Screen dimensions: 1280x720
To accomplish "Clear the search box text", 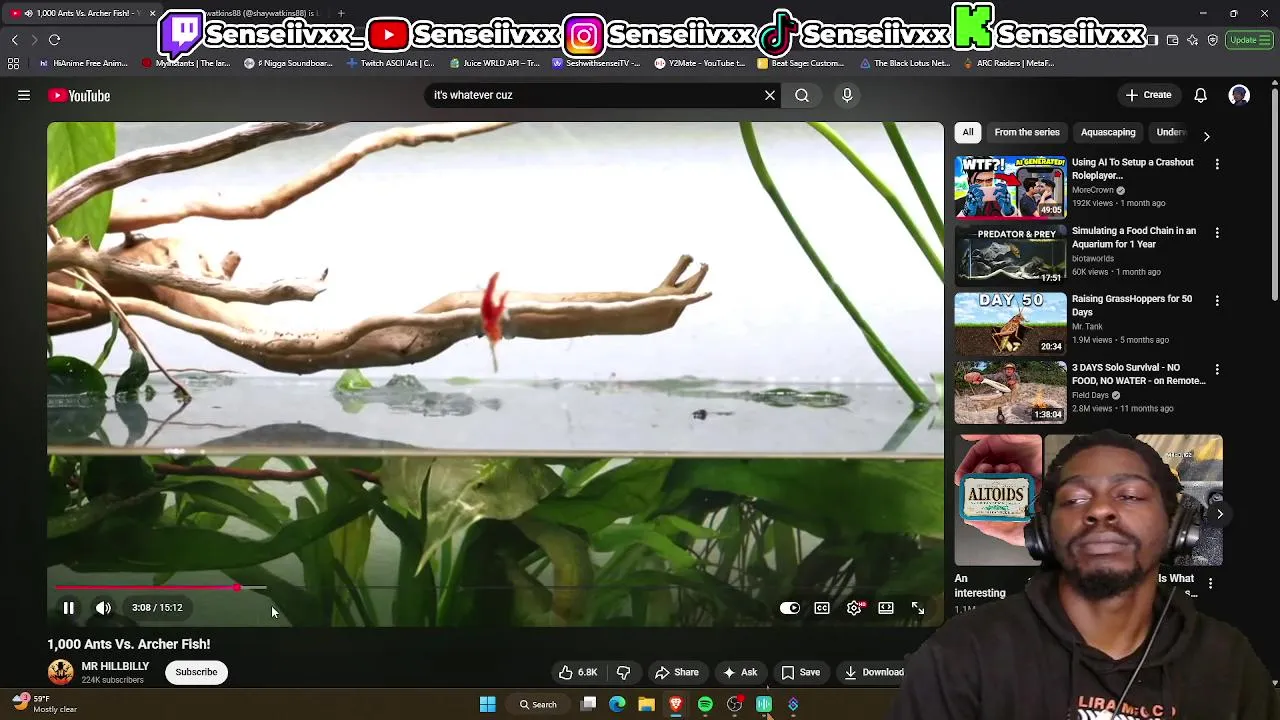I will coord(770,95).
